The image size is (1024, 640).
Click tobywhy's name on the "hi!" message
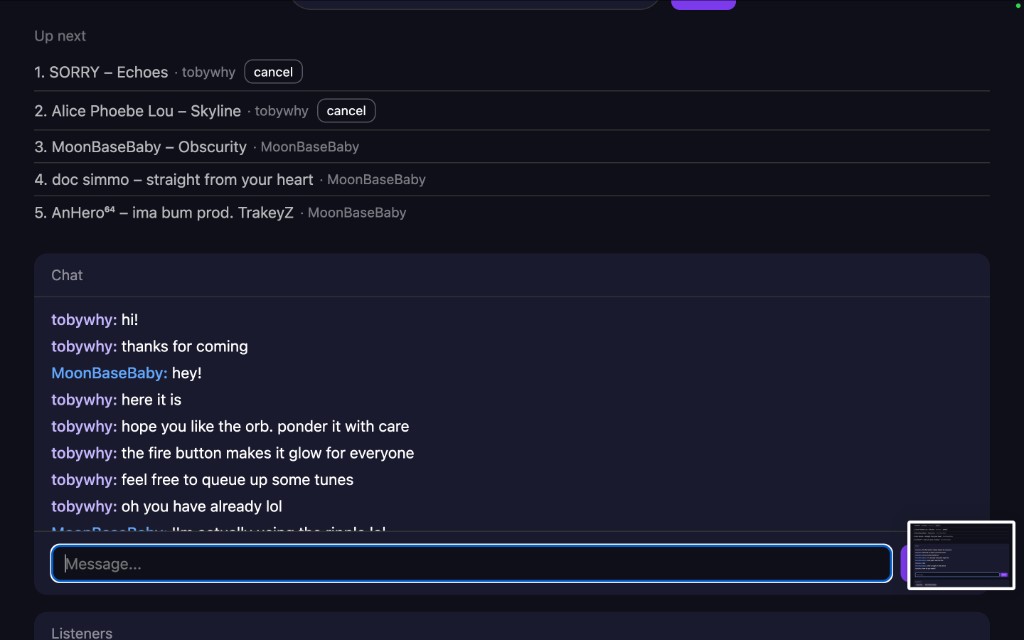click(84, 320)
